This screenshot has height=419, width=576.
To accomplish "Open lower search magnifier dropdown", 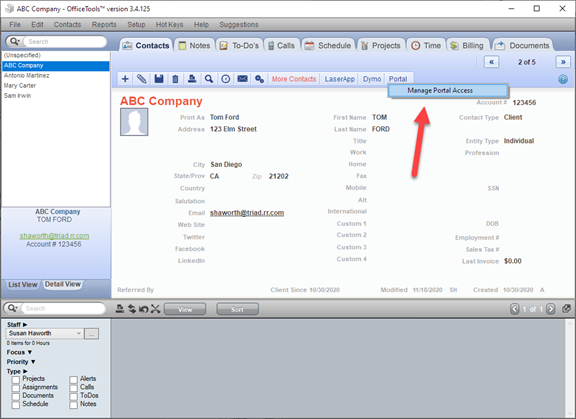I will 12,308.
